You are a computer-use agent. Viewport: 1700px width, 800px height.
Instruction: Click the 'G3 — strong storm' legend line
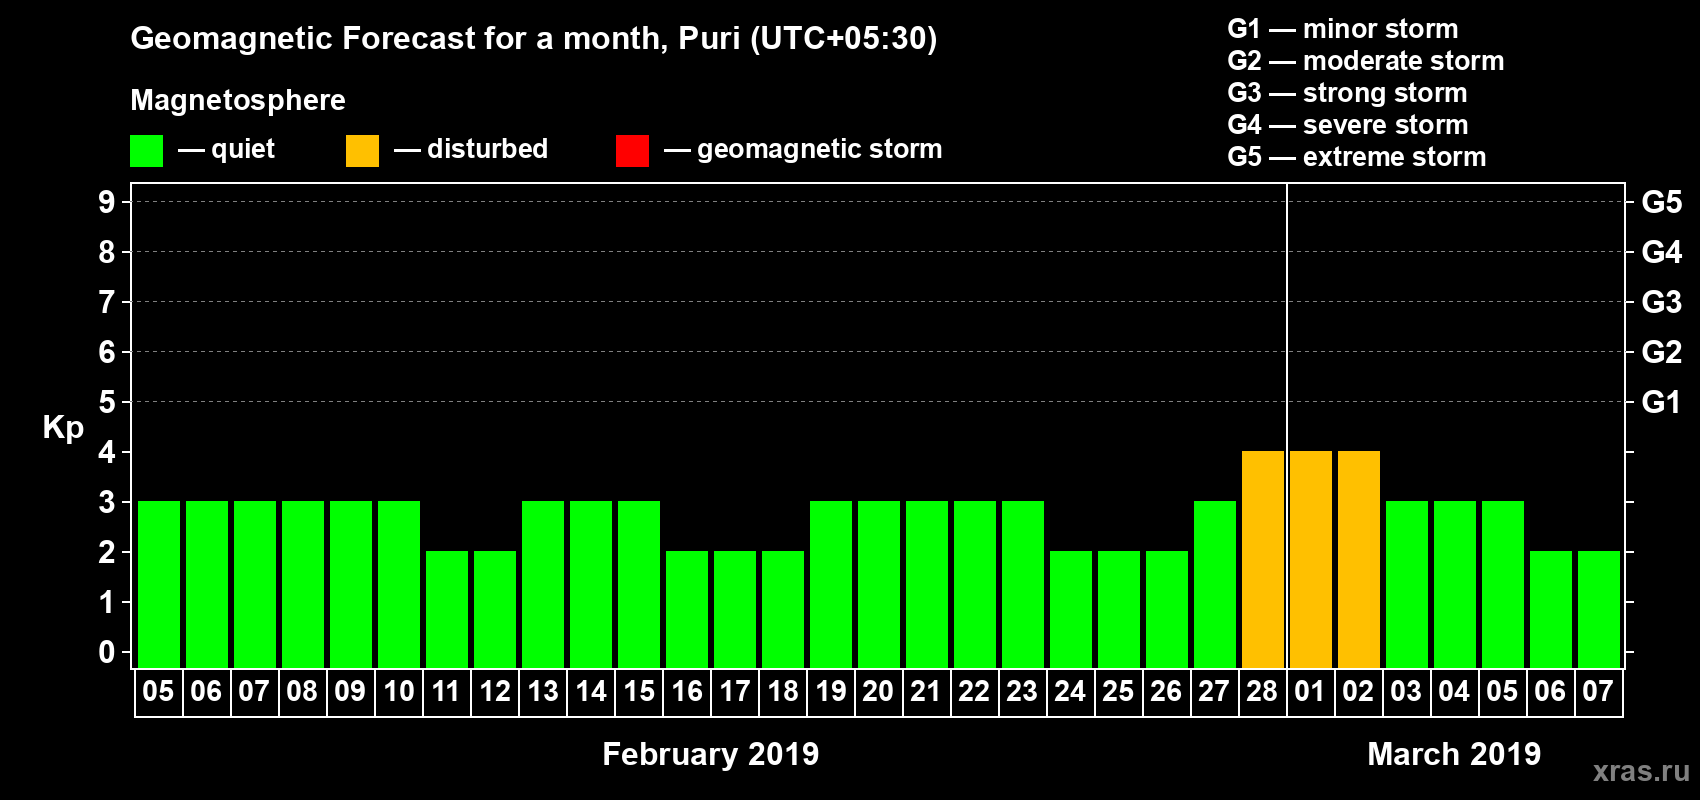coord(1347,93)
